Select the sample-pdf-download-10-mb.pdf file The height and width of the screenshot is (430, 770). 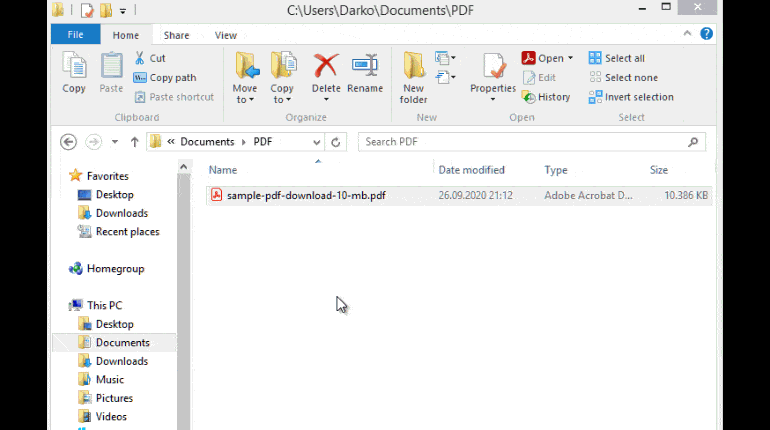305,195
